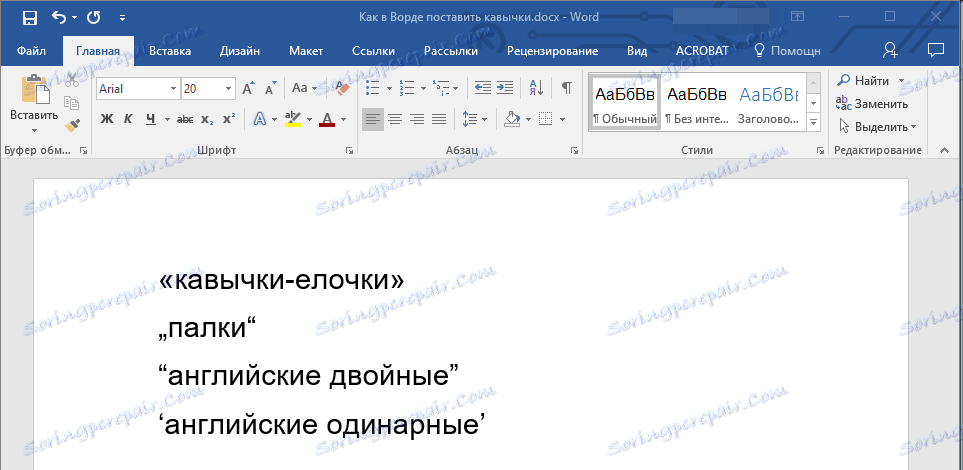Switch to the Макет tab
This screenshot has height=470, width=963.
306,51
